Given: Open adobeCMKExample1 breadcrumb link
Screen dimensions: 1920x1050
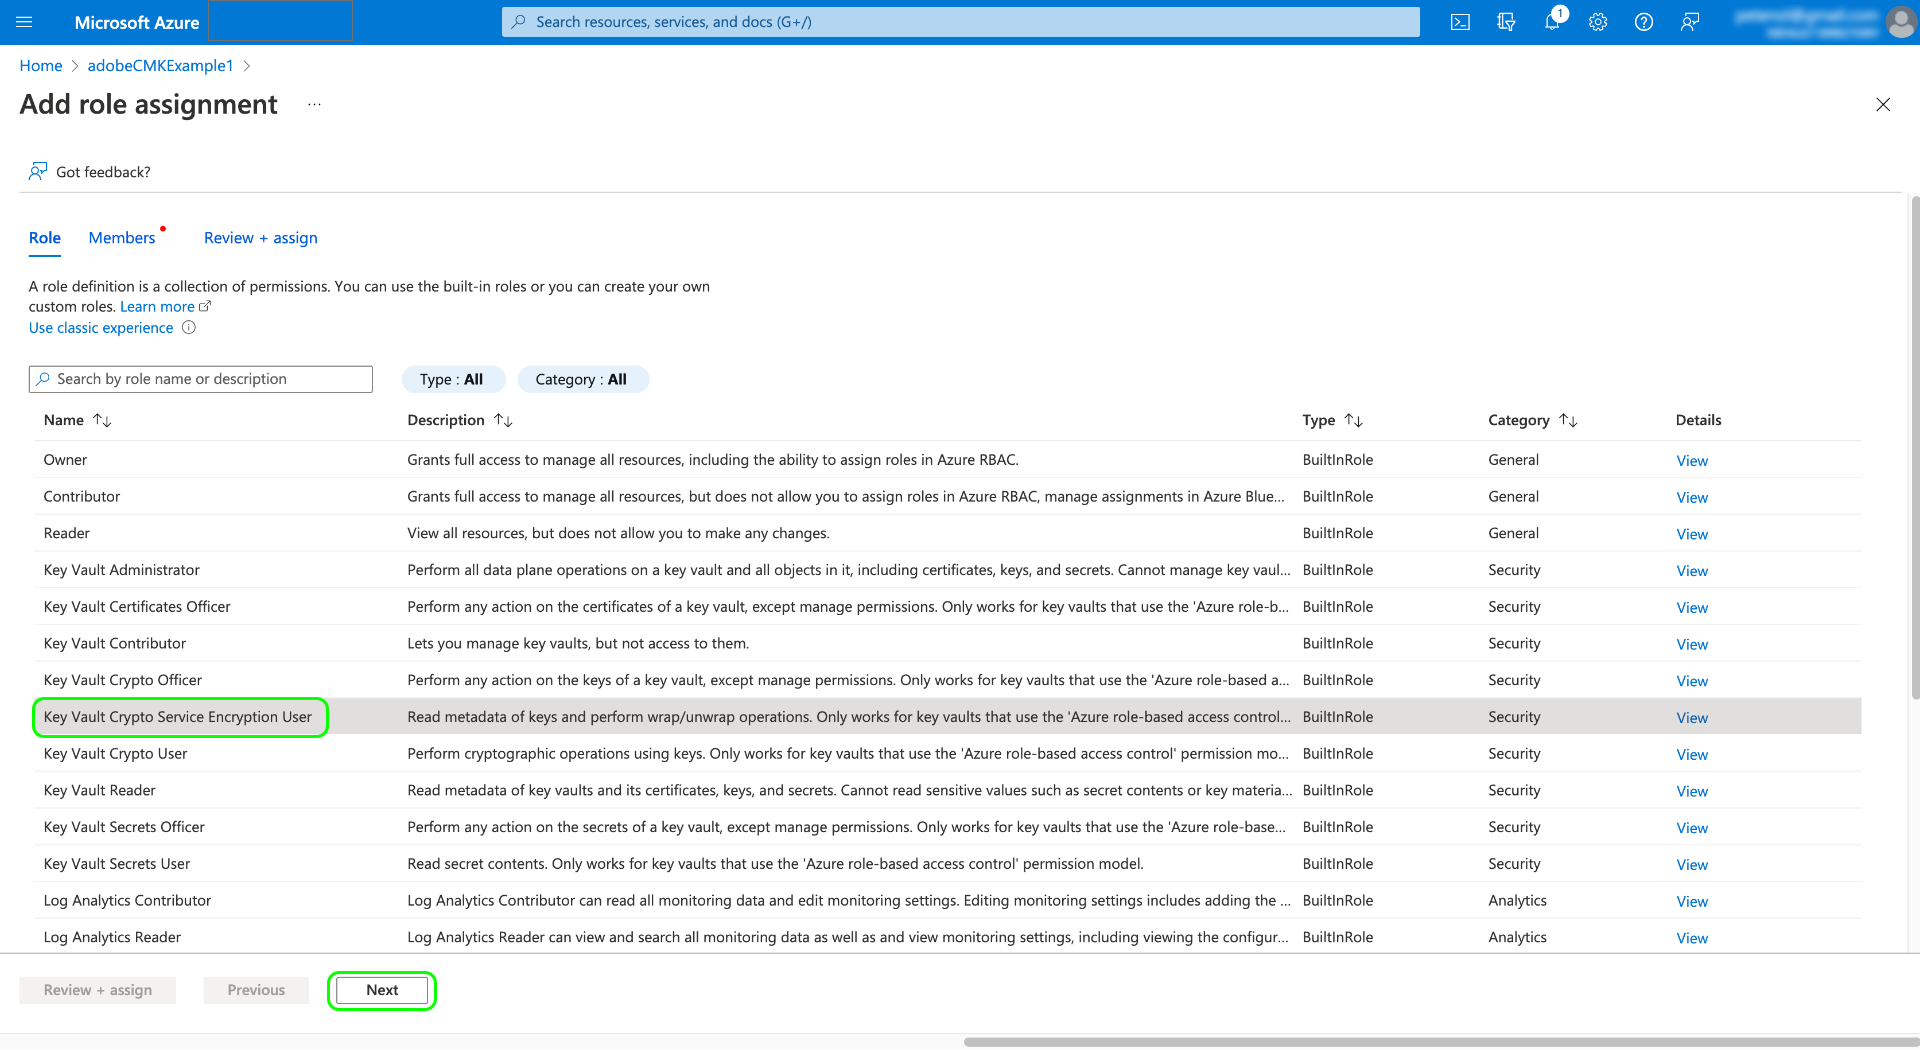Looking at the screenshot, I should click(161, 66).
